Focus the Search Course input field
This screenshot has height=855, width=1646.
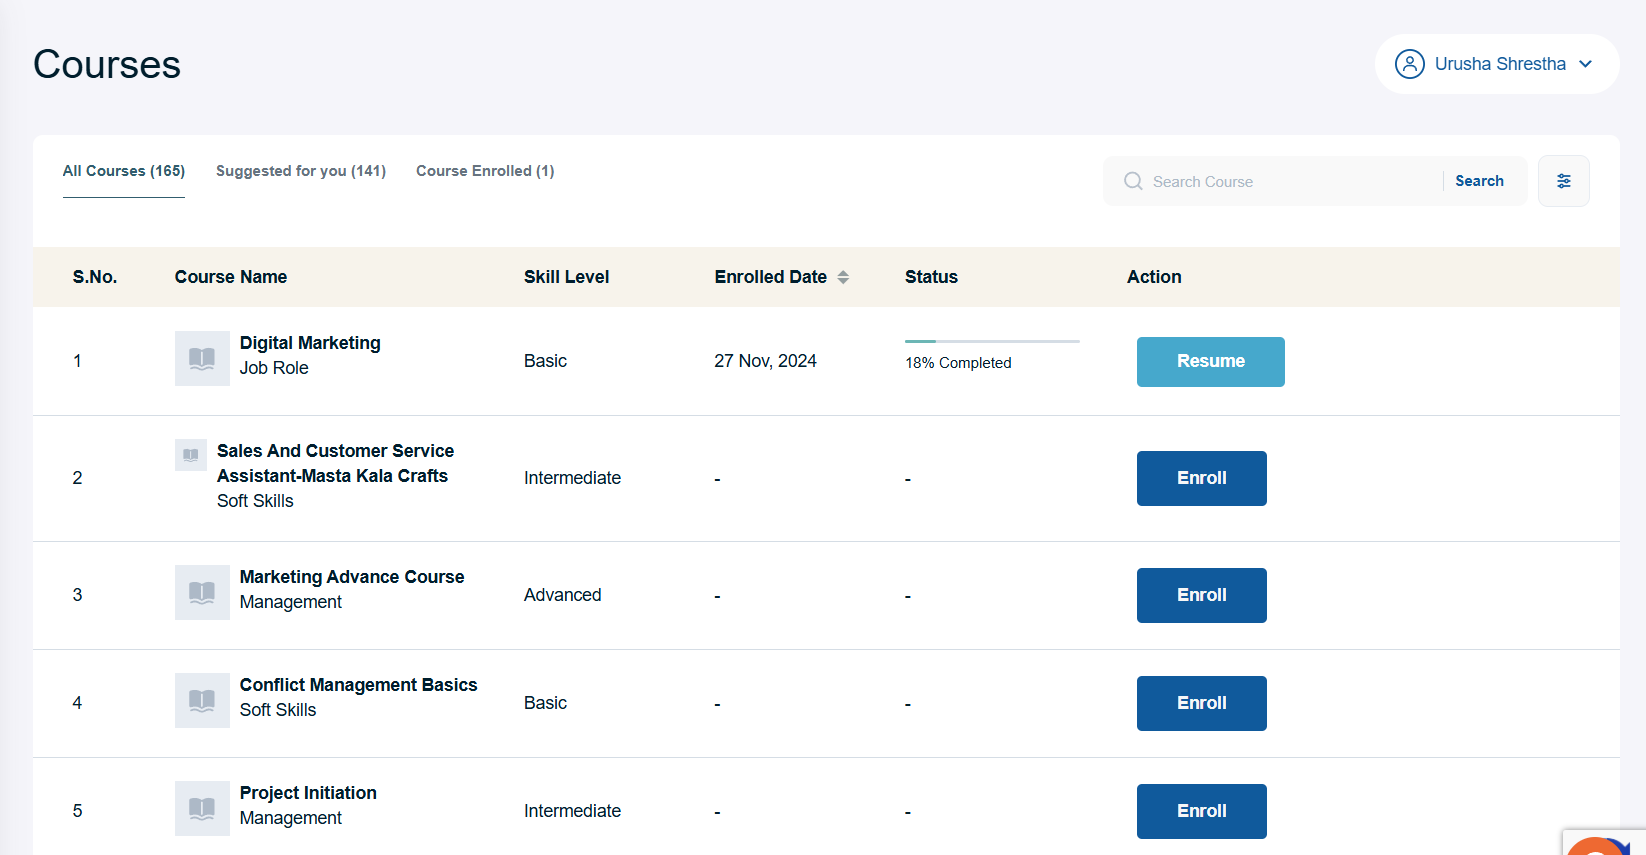[x=1290, y=181]
